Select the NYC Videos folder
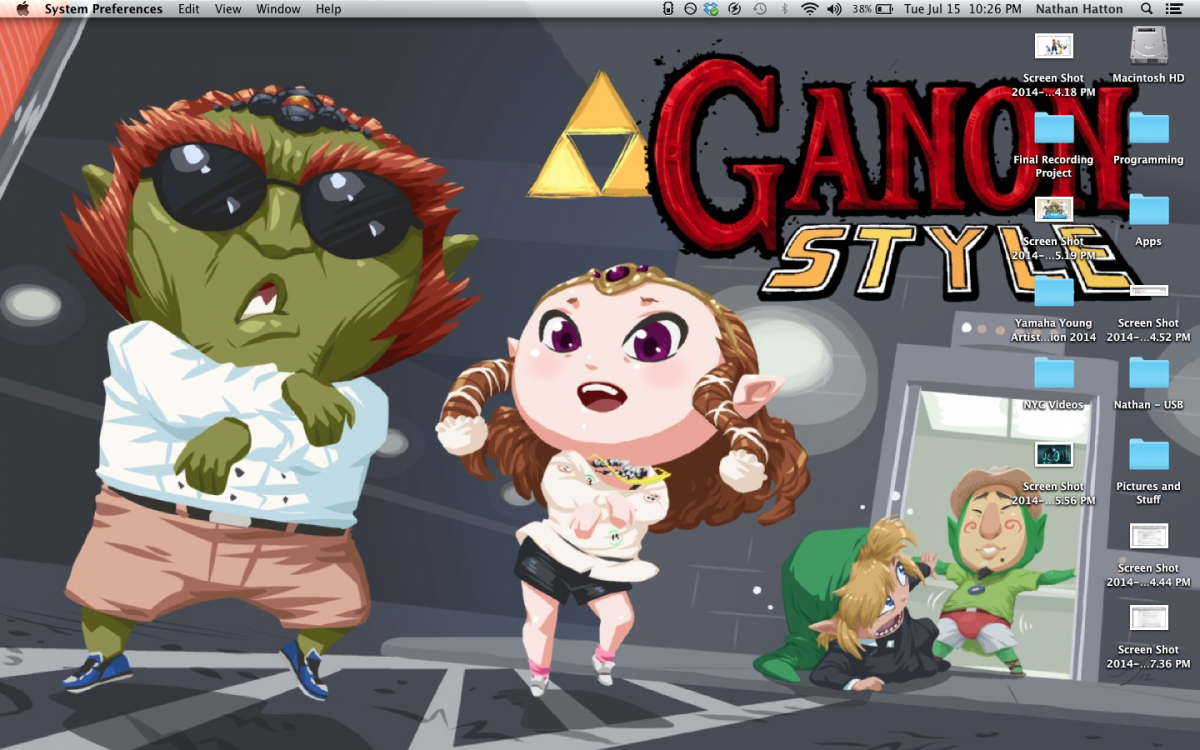This screenshot has width=1200, height=750. [1053, 374]
